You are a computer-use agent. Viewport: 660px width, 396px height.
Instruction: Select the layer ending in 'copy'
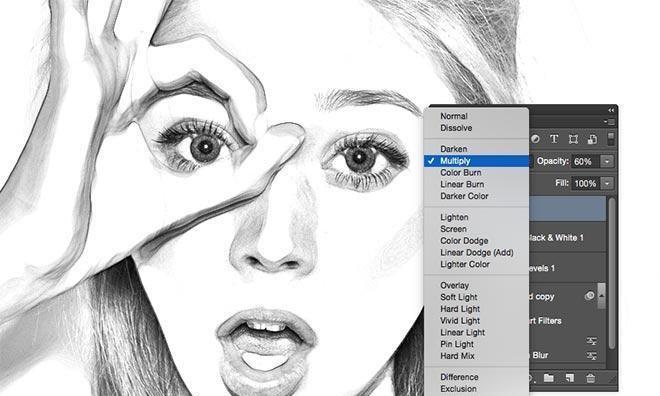click(564, 296)
